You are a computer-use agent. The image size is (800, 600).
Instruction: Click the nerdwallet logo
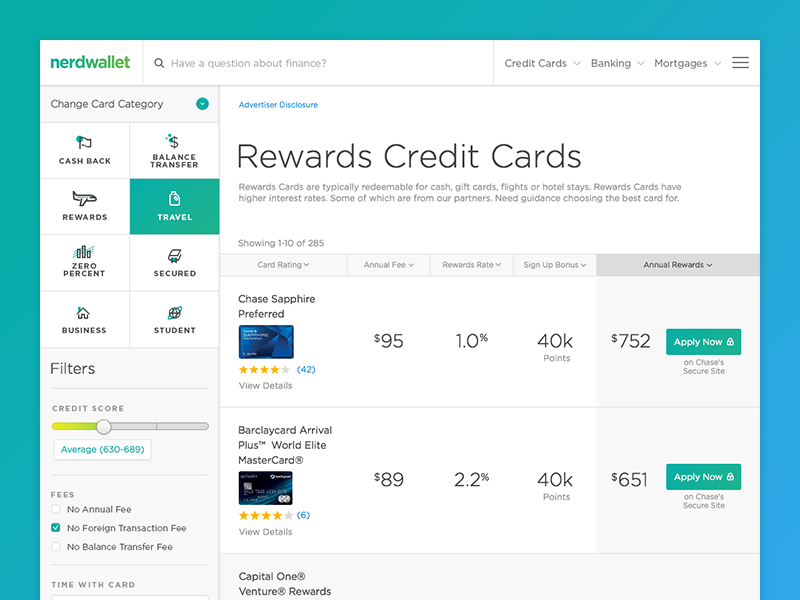point(90,62)
